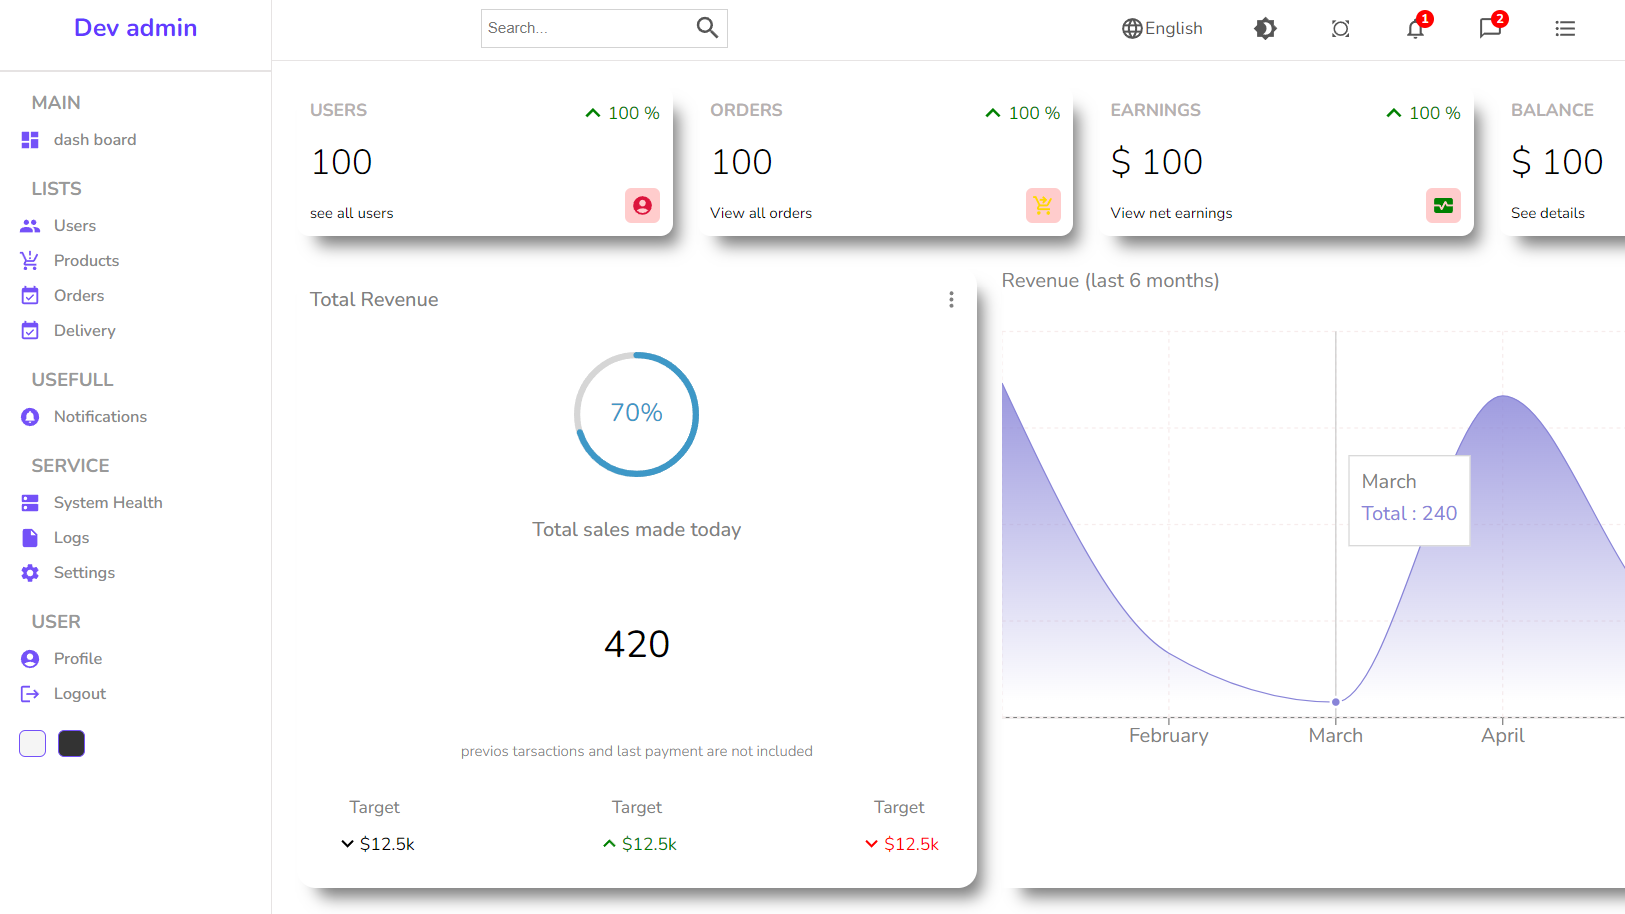
Task: Click inside the Search input field
Action: click(x=585, y=28)
